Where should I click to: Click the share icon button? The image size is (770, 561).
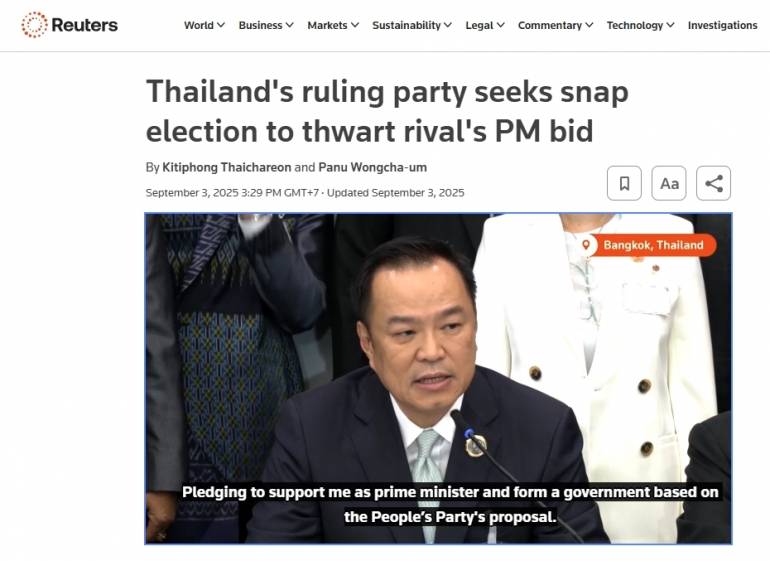coord(714,183)
